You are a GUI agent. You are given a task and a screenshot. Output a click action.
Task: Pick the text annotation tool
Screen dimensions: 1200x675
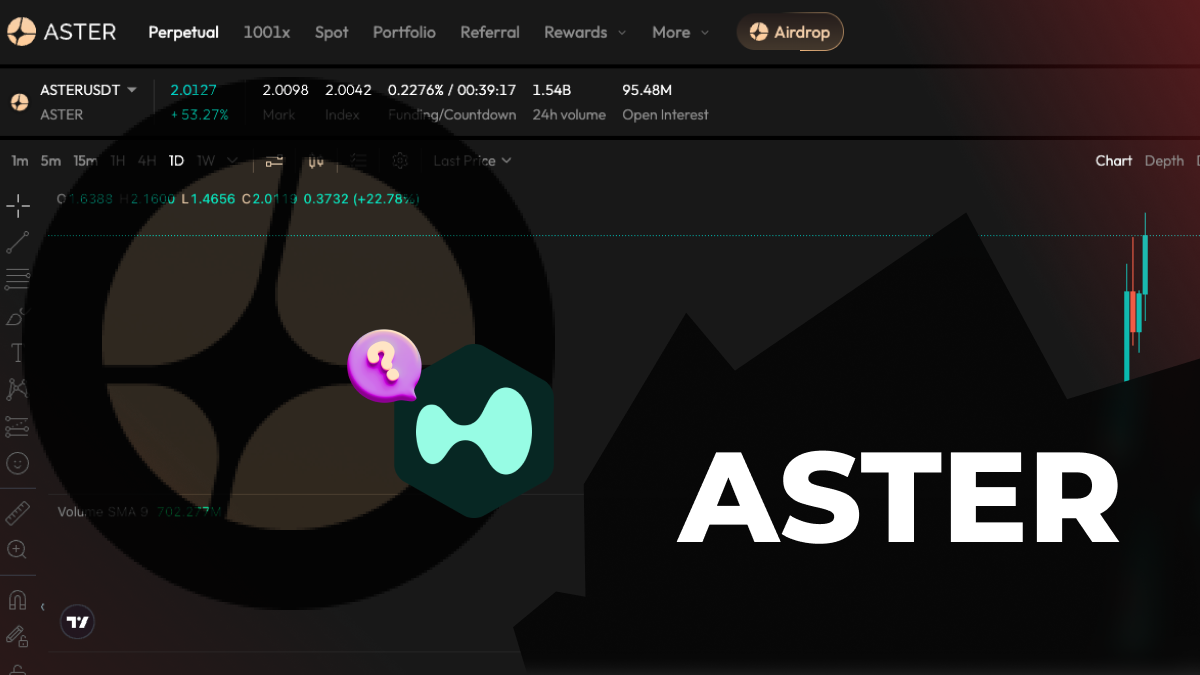pyautogui.click(x=18, y=352)
